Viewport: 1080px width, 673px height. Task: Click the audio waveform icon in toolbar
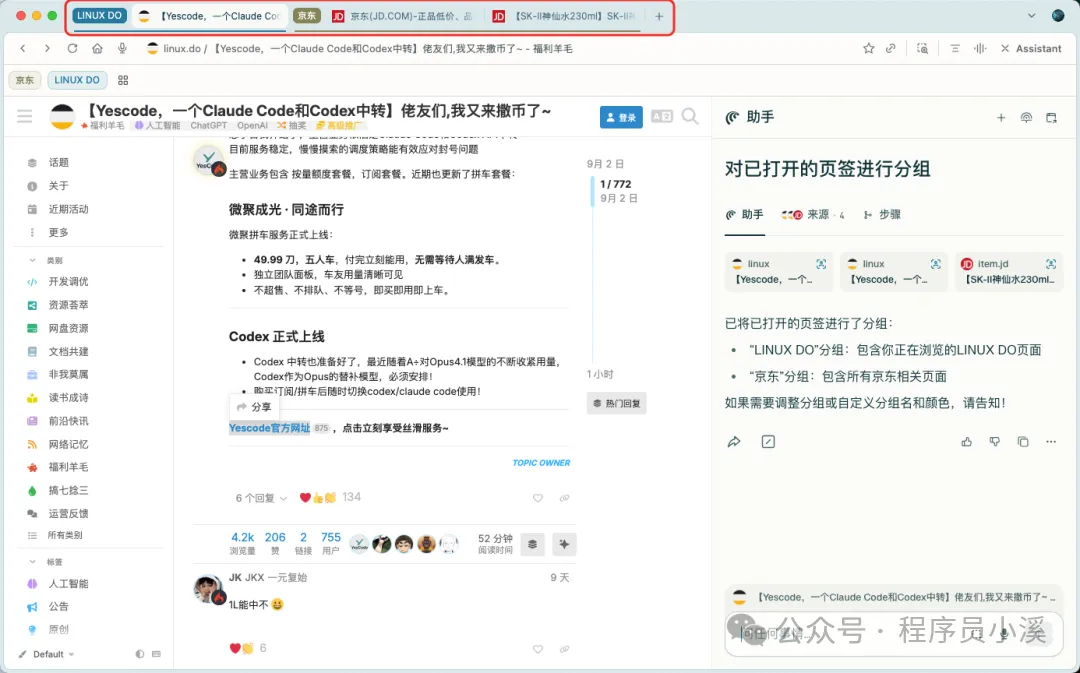click(x=979, y=48)
